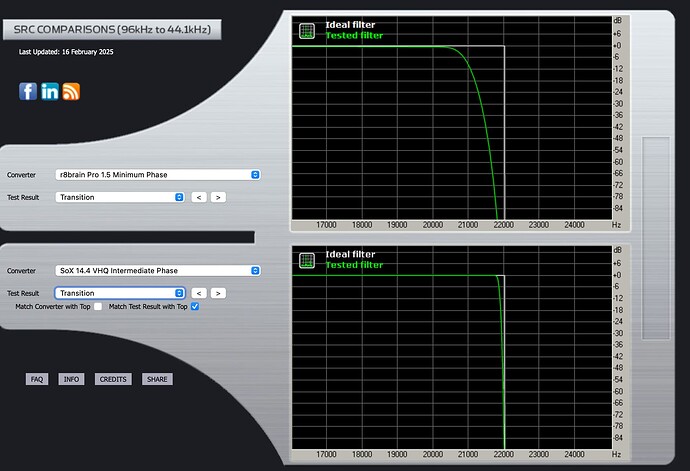
Task: Uncheck Match Test Result with Top
Action: [x=195, y=306]
